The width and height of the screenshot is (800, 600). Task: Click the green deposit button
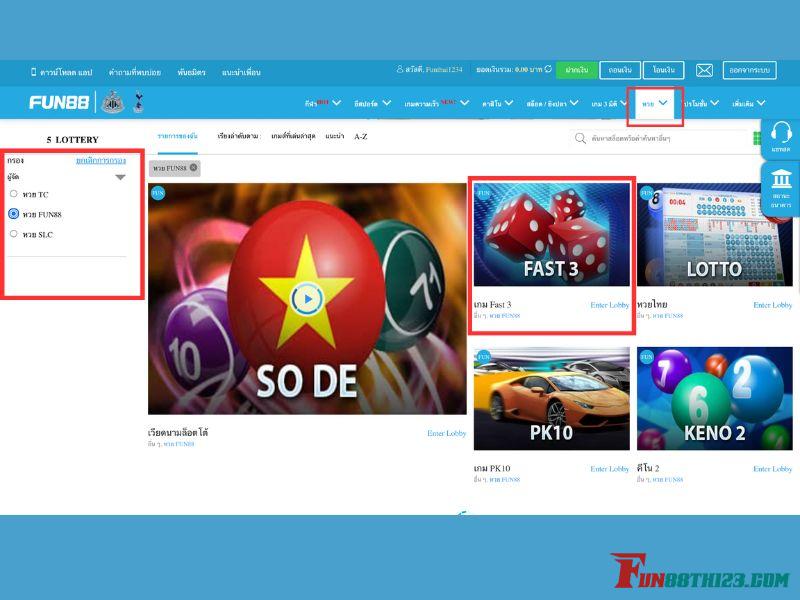coord(577,70)
